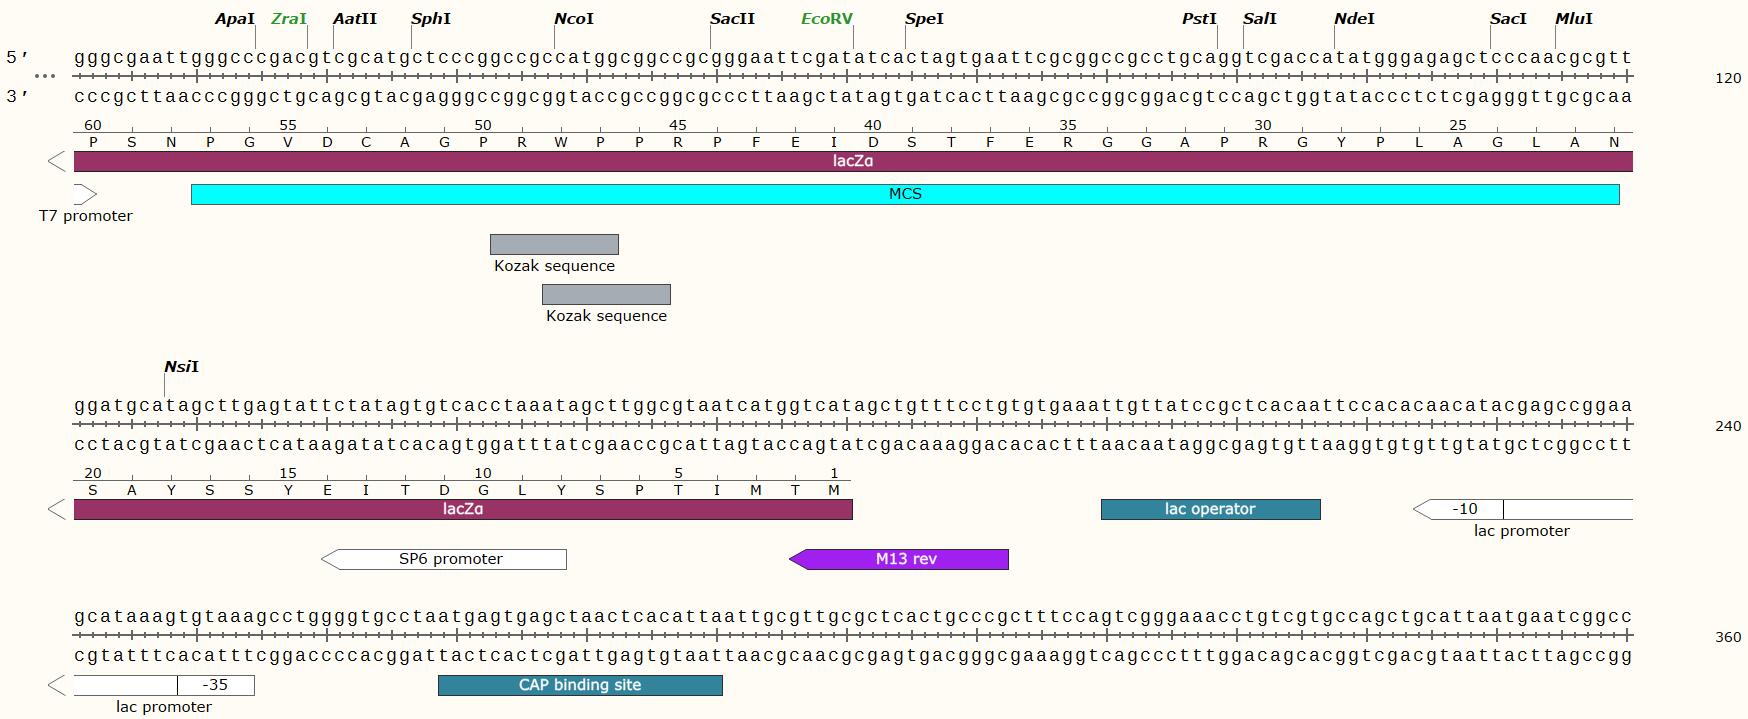Viewport: 1748px width, 719px height.
Task: Click the NdeI restriction site label
Action: (1354, 19)
